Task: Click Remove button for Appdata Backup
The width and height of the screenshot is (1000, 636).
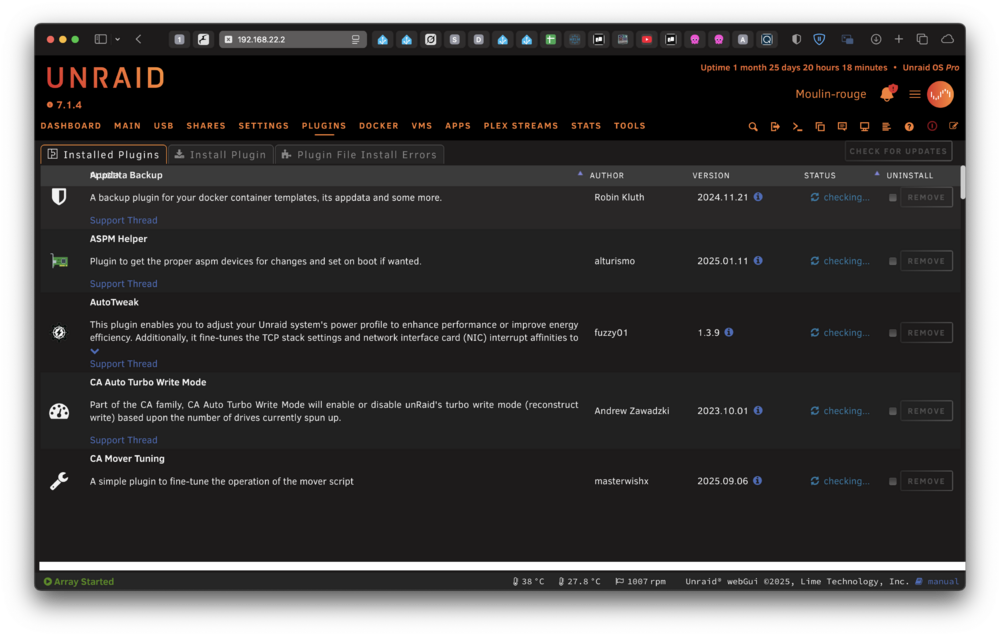Action: pos(926,197)
